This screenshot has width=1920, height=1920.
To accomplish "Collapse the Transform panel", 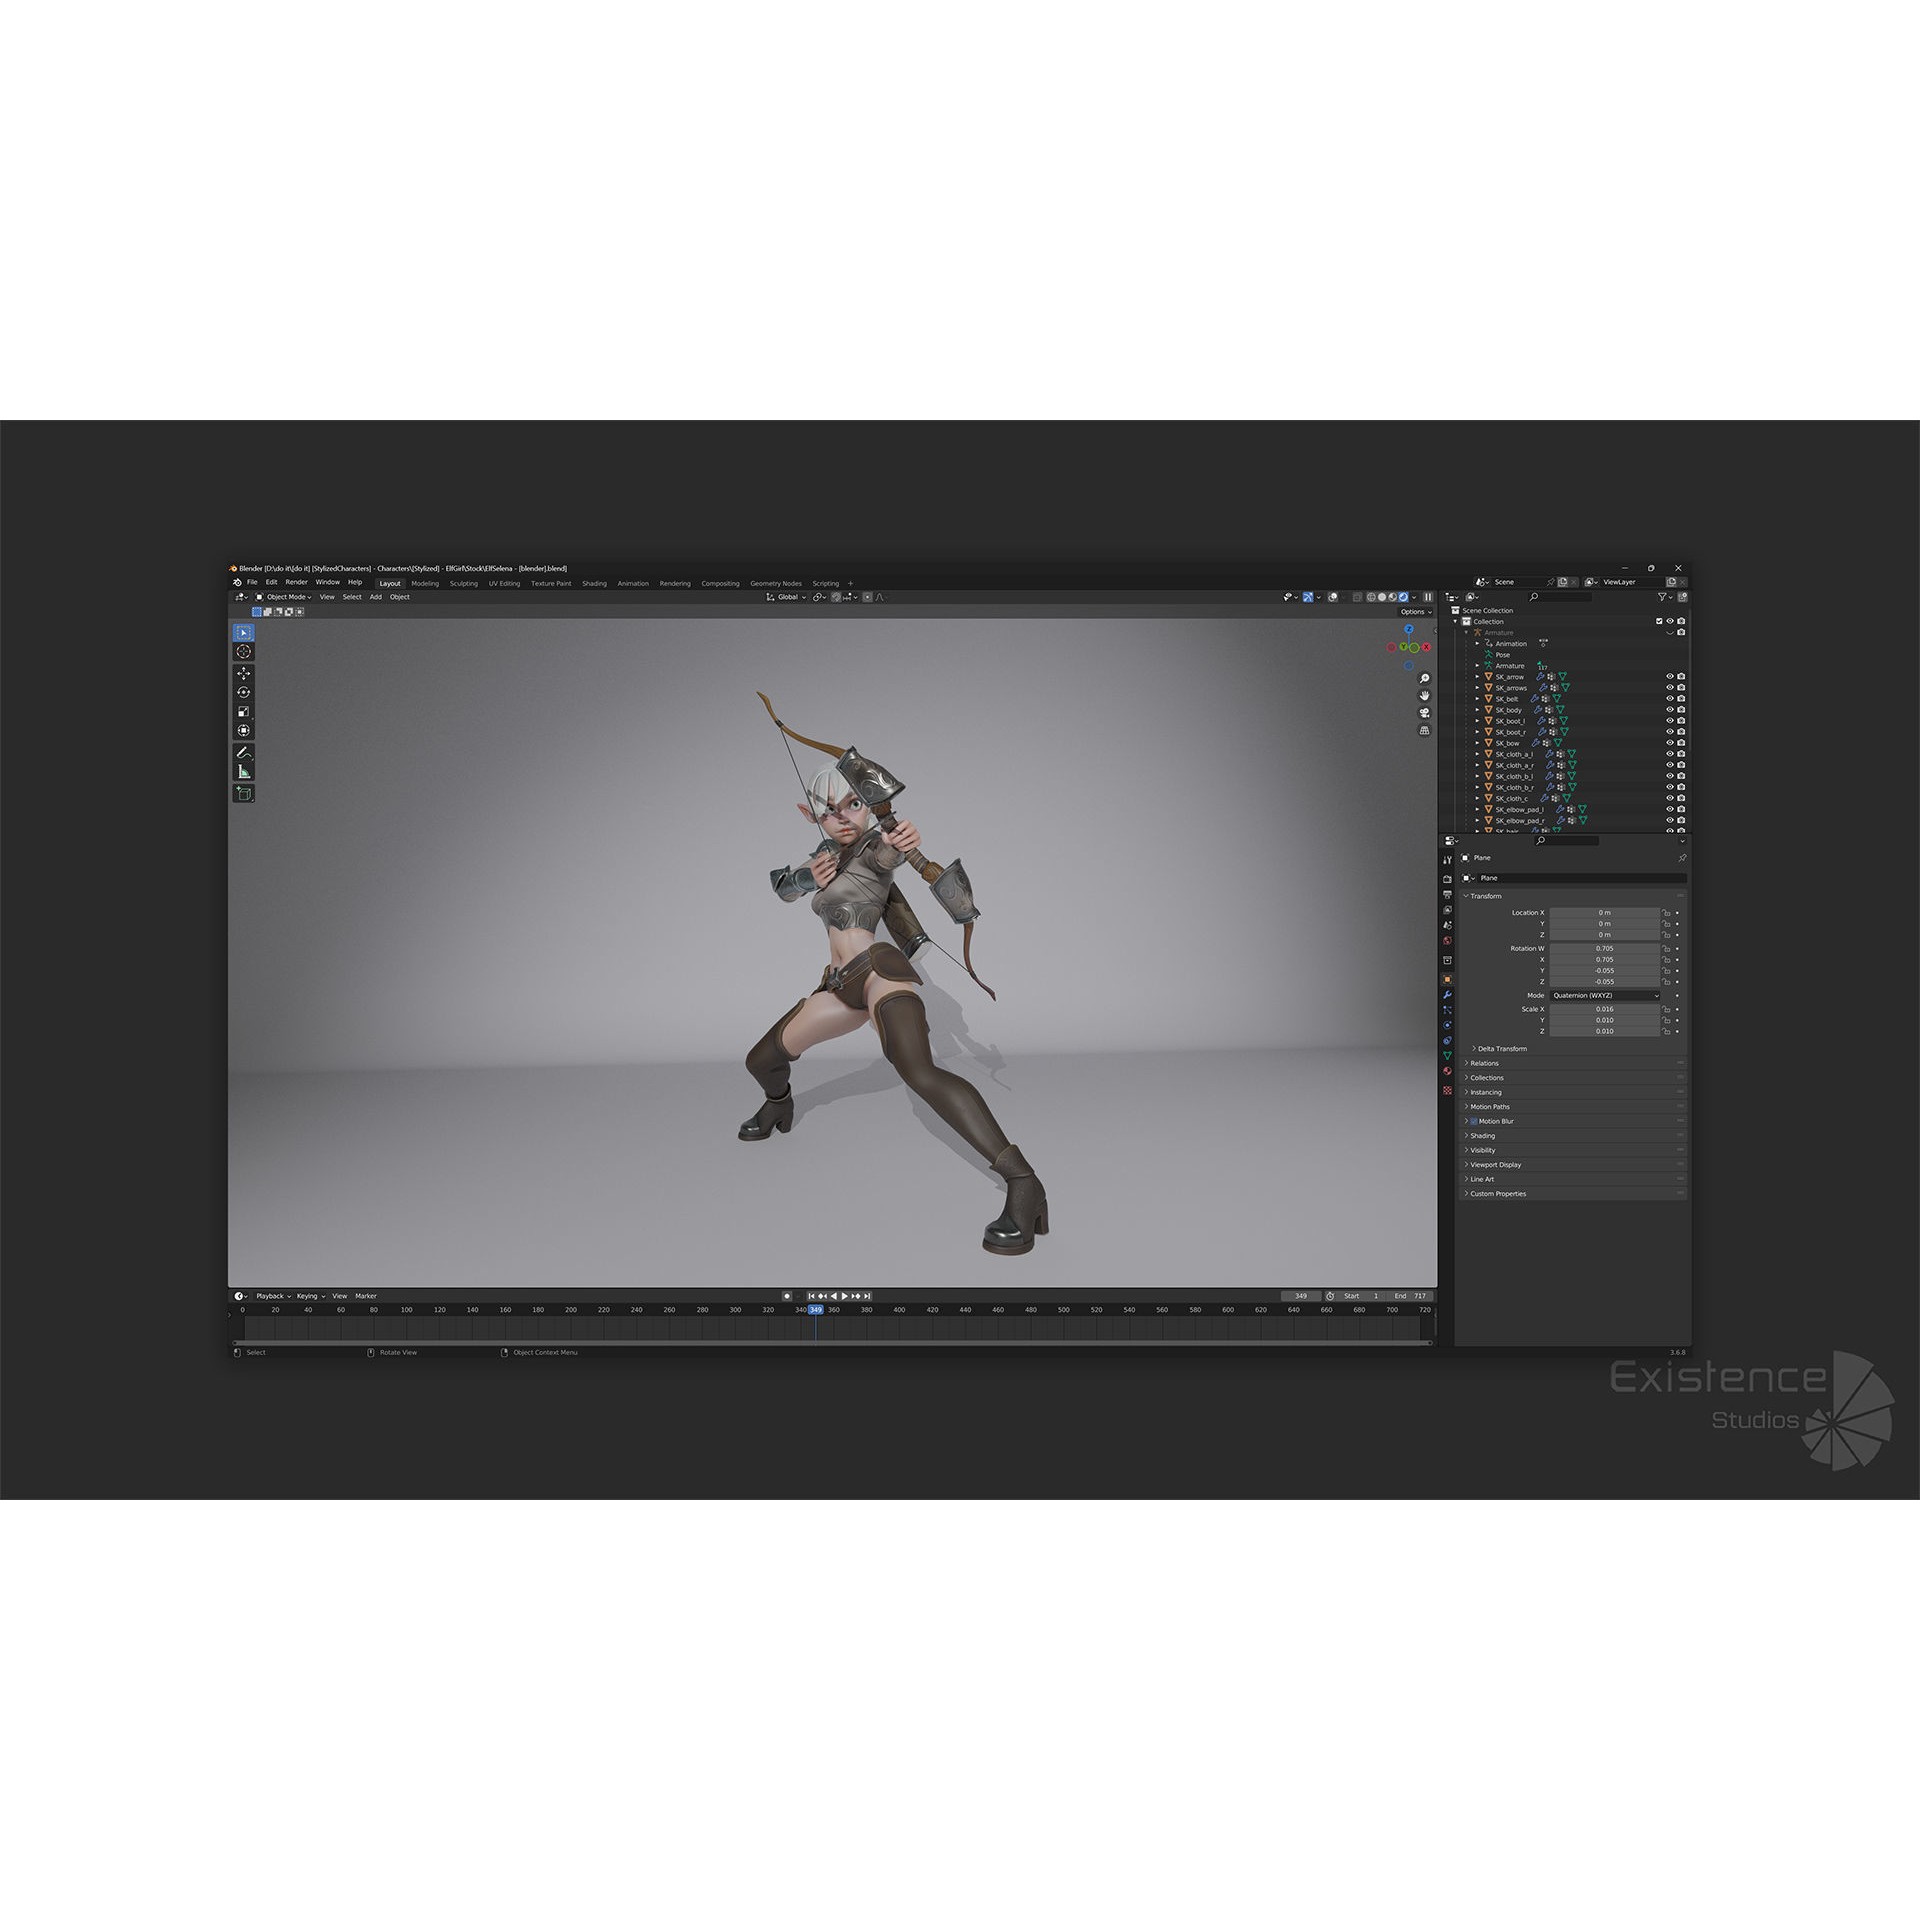I will 1484,896.
